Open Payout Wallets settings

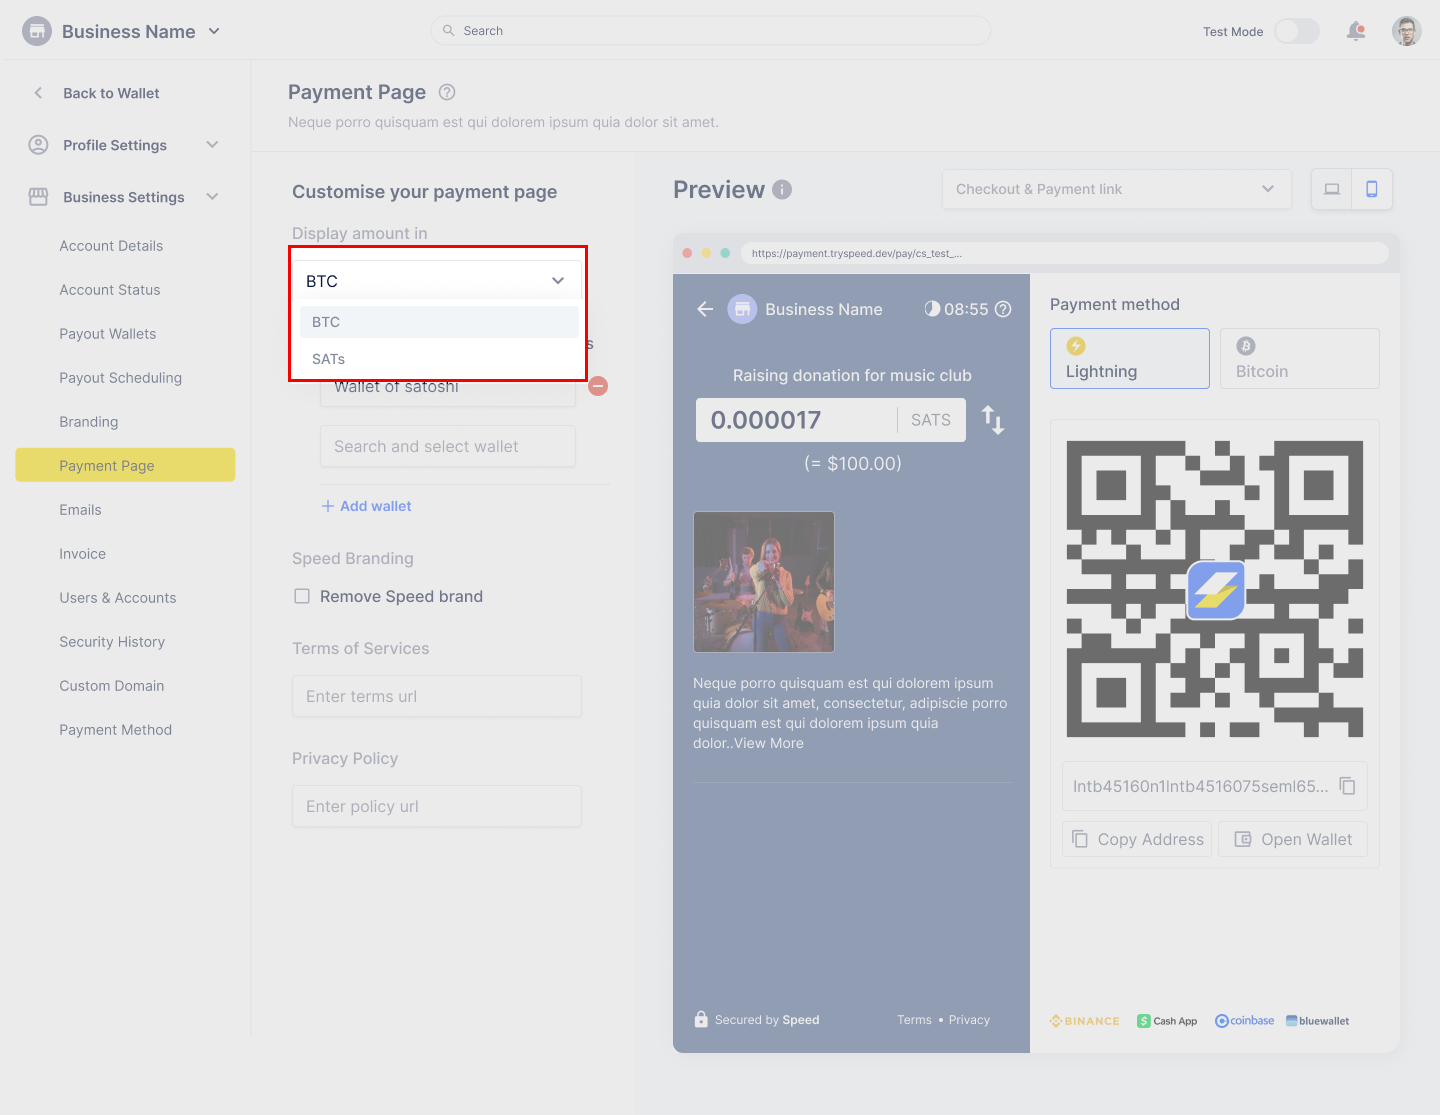pyautogui.click(x=108, y=334)
